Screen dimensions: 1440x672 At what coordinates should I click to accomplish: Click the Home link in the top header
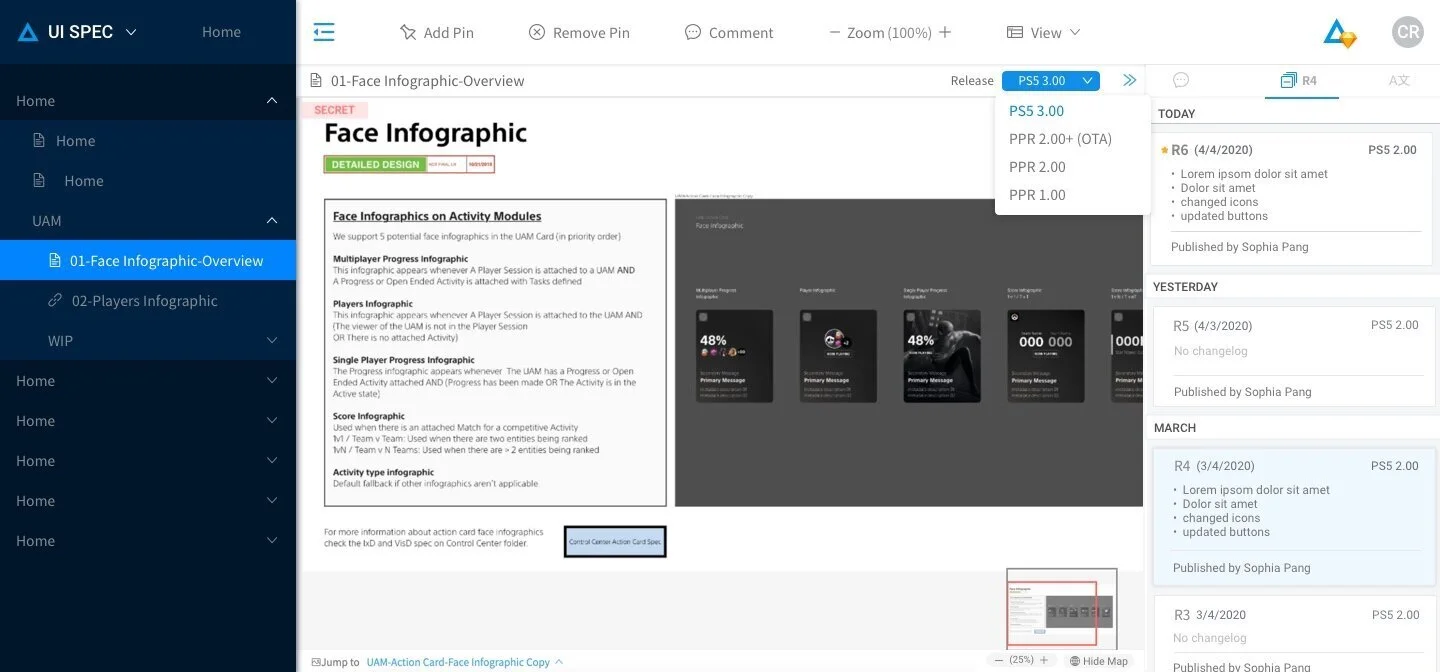(x=221, y=32)
